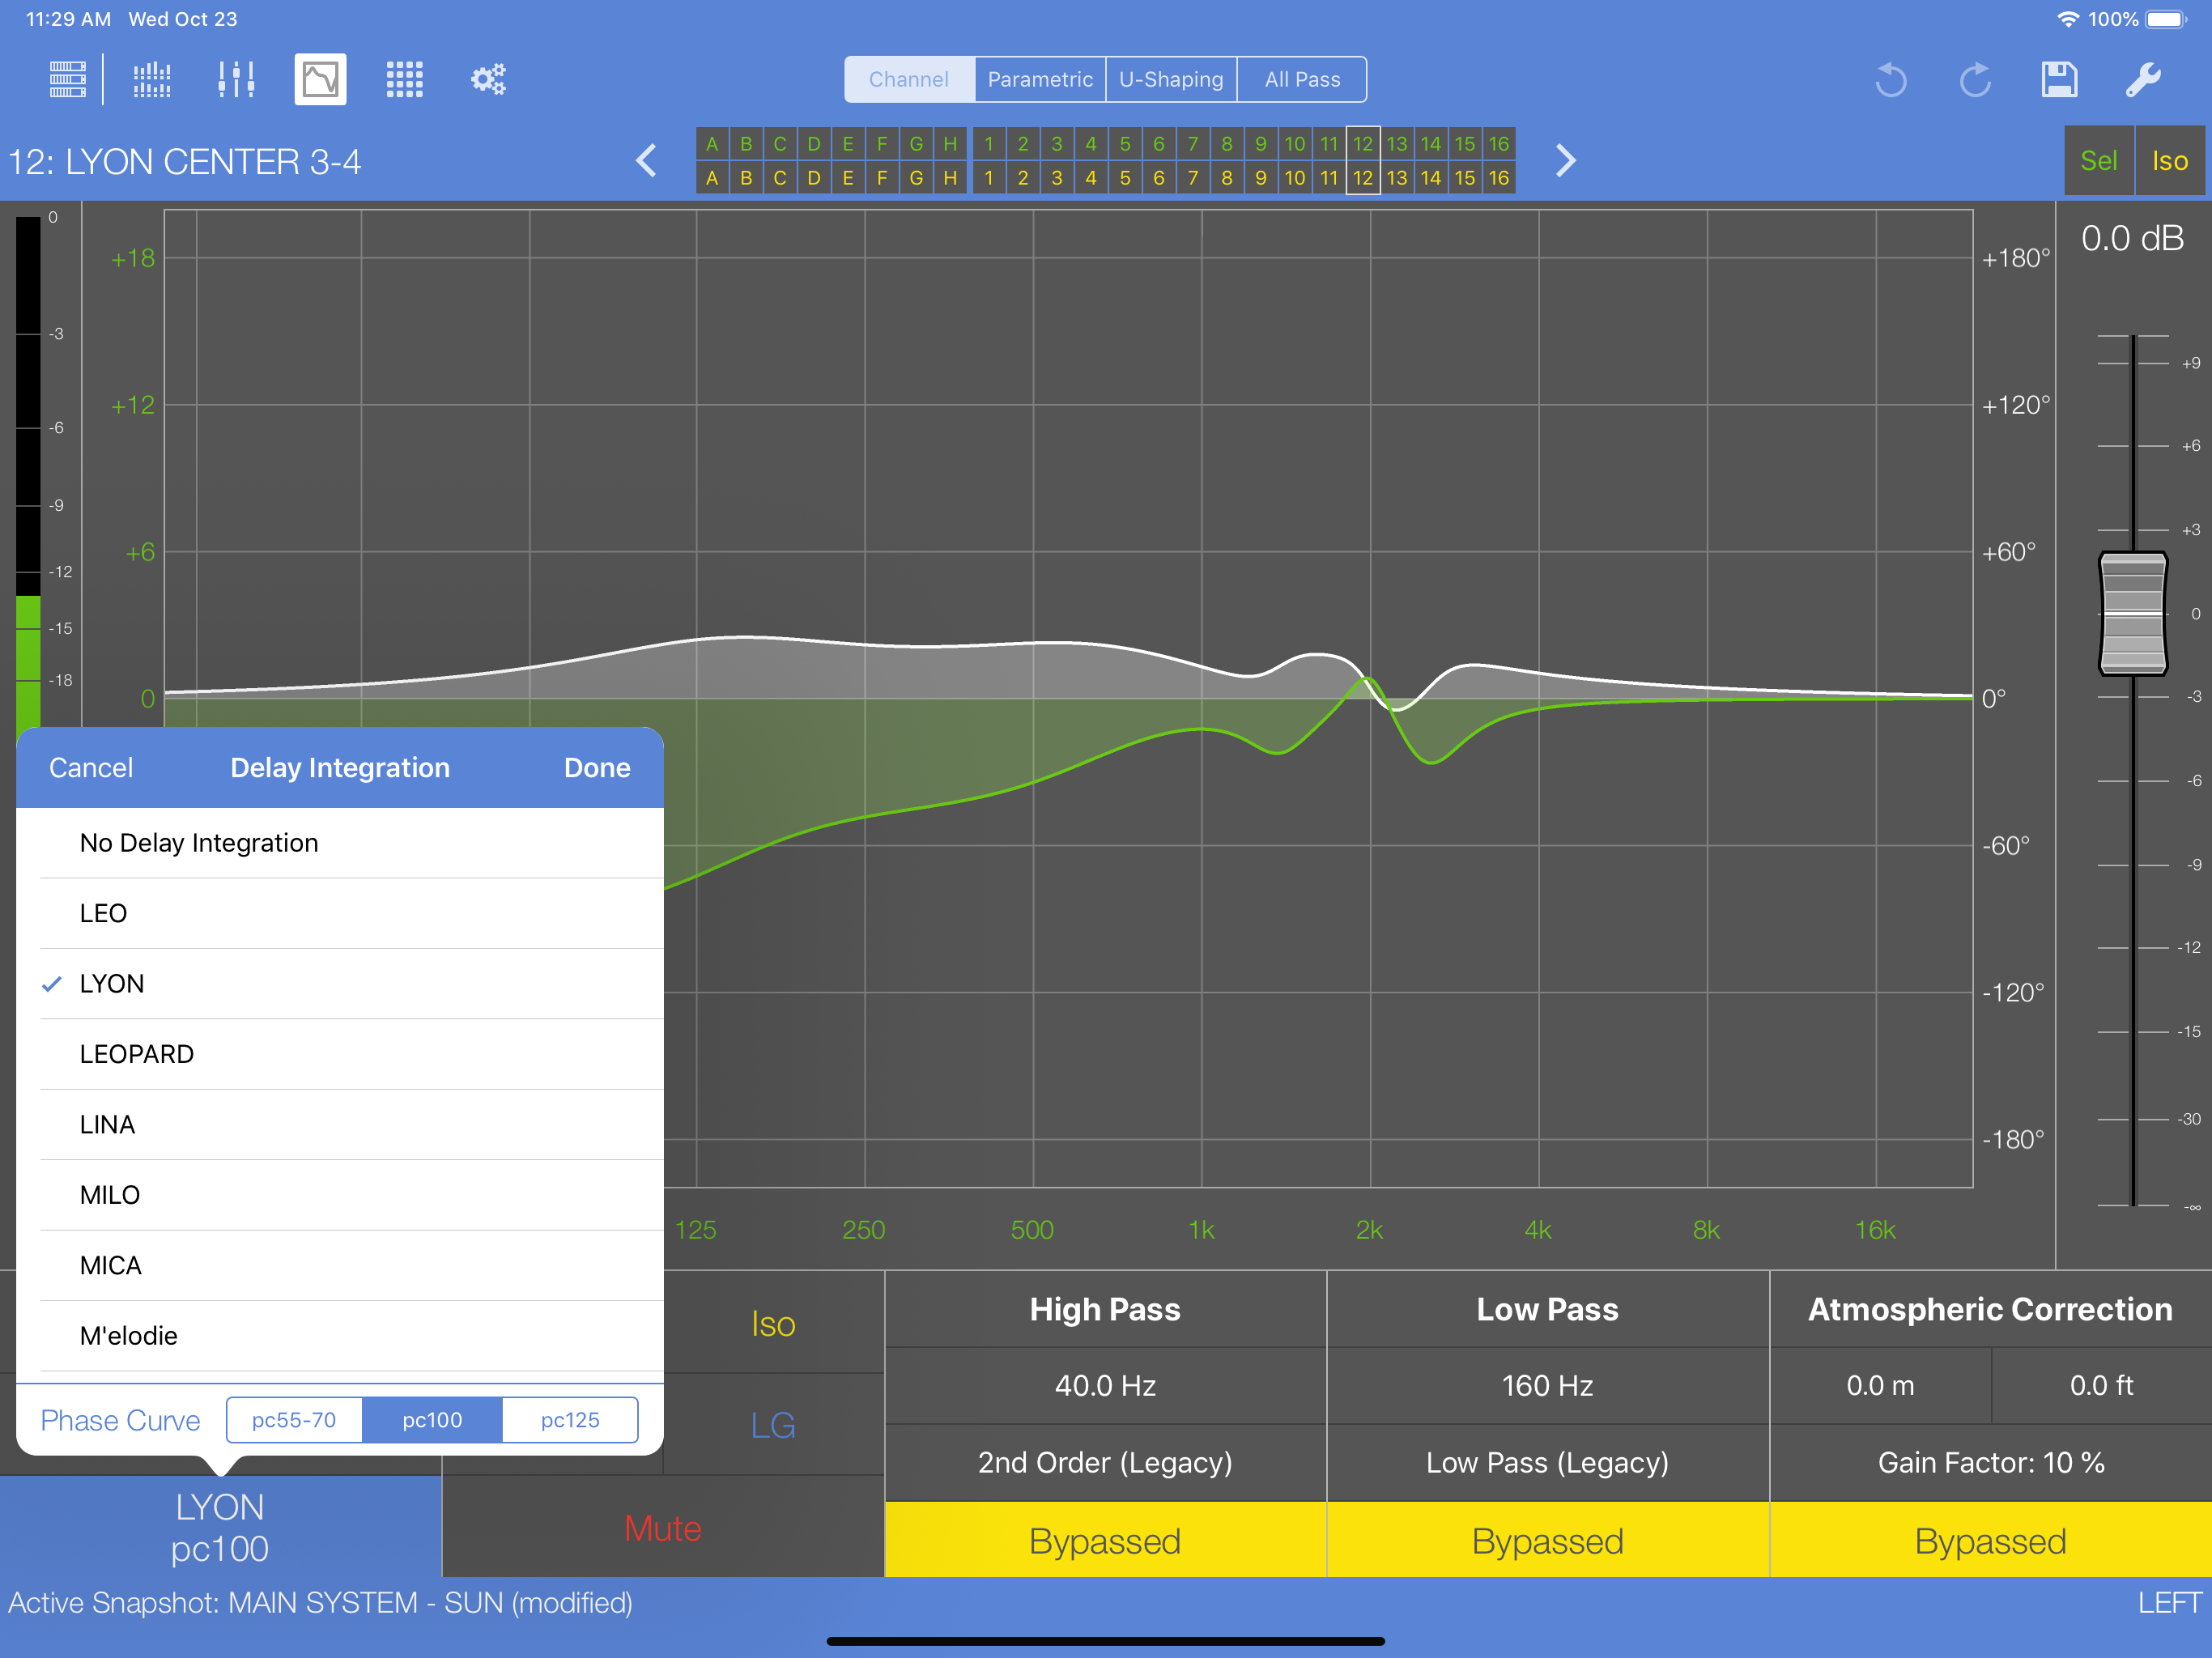The width and height of the screenshot is (2212, 1658).
Task: Select pc55-70 phase curve
Action: [x=294, y=1420]
